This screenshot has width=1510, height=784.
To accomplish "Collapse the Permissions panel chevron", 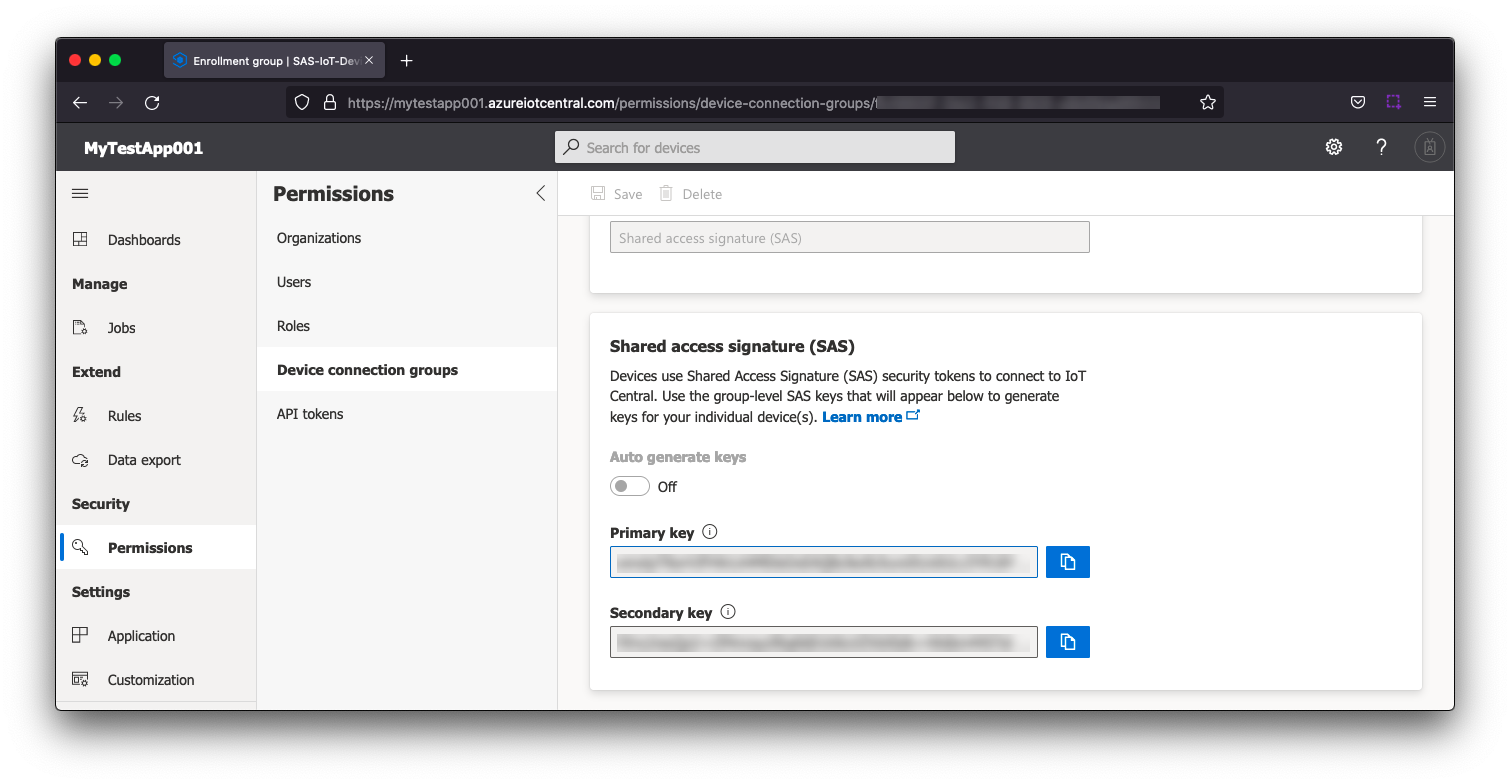I will [x=540, y=194].
